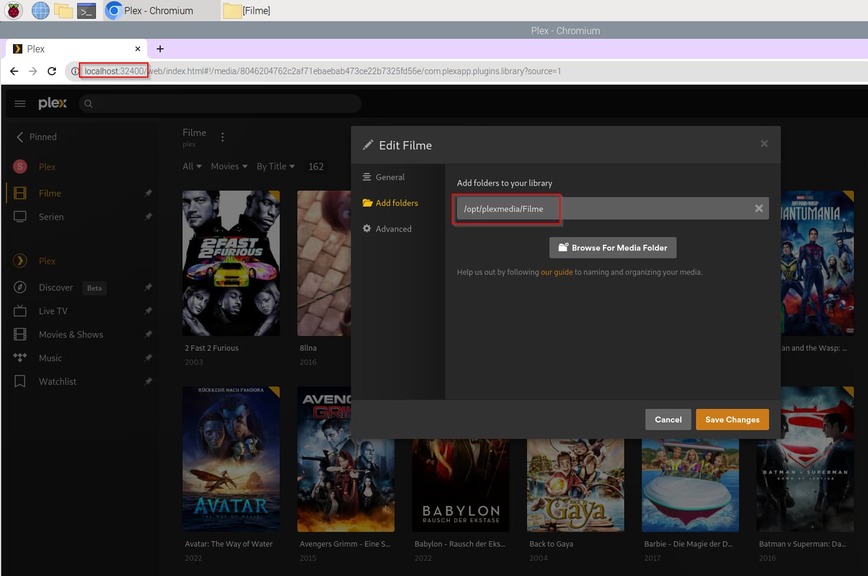Image resolution: width=868 pixels, height=576 pixels.
Task: Unpin the Serien library
Action: [x=148, y=217]
